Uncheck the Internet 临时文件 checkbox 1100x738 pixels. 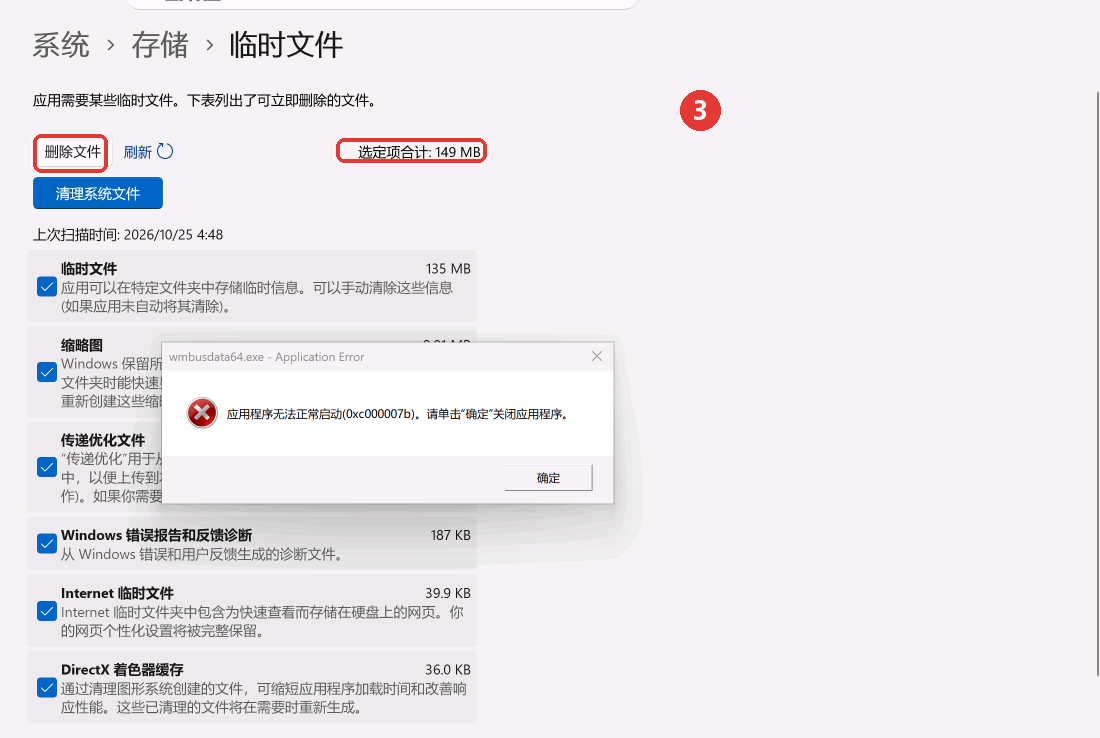[47, 611]
